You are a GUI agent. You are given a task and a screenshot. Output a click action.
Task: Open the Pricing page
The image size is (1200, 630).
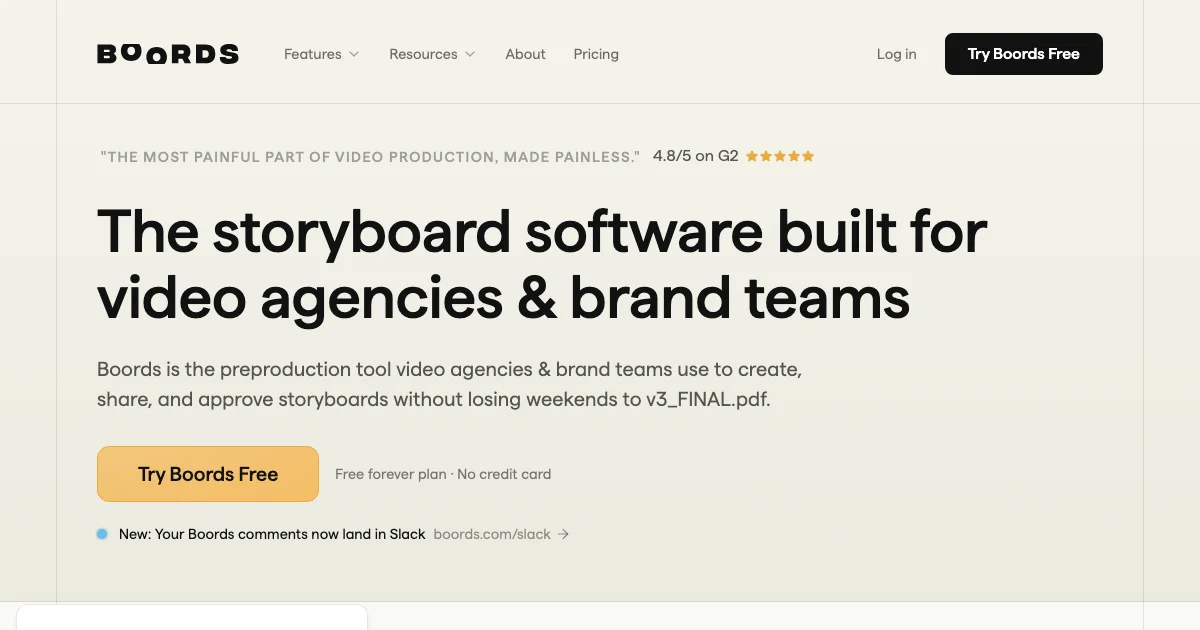tap(596, 54)
